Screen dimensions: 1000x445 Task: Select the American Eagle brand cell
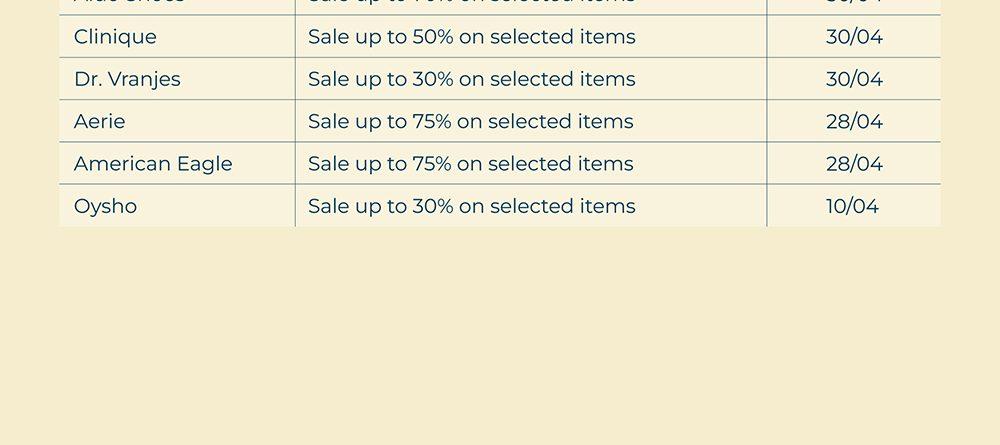153,163
